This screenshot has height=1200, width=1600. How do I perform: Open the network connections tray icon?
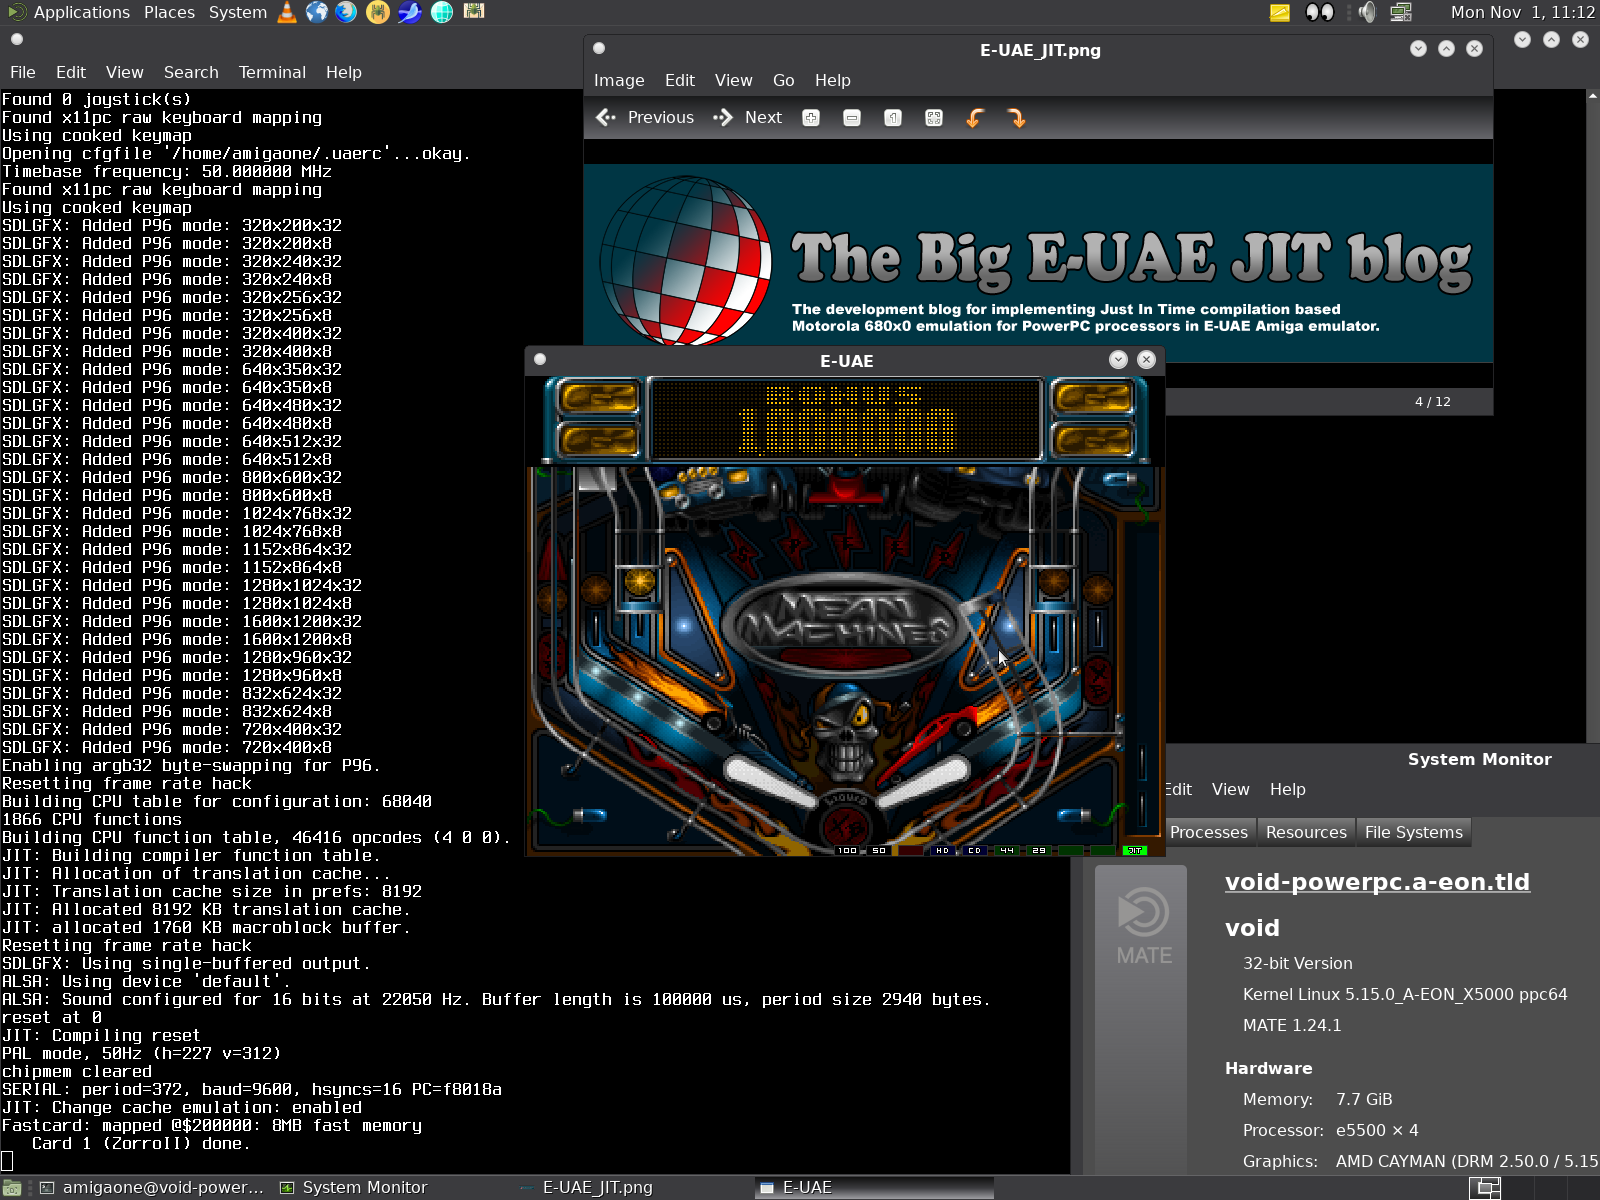pyautogui.click(x=1401, y=12)
